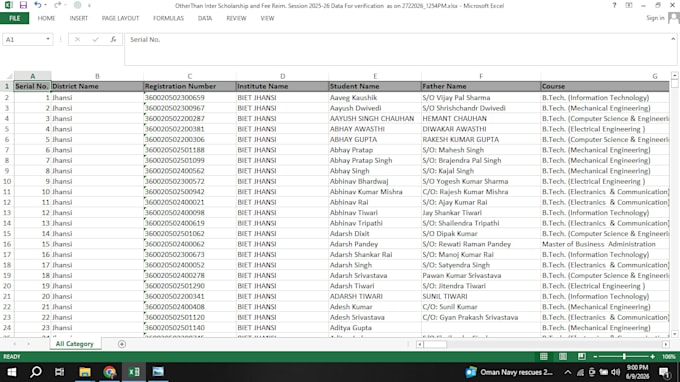680x382 pixels.
Task: Select column C header
Action: 190,76
